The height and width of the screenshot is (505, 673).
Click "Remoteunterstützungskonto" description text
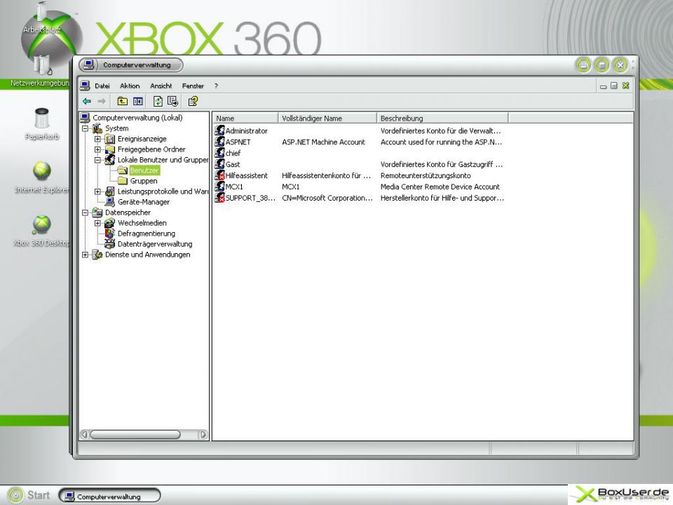coord(425,175)
